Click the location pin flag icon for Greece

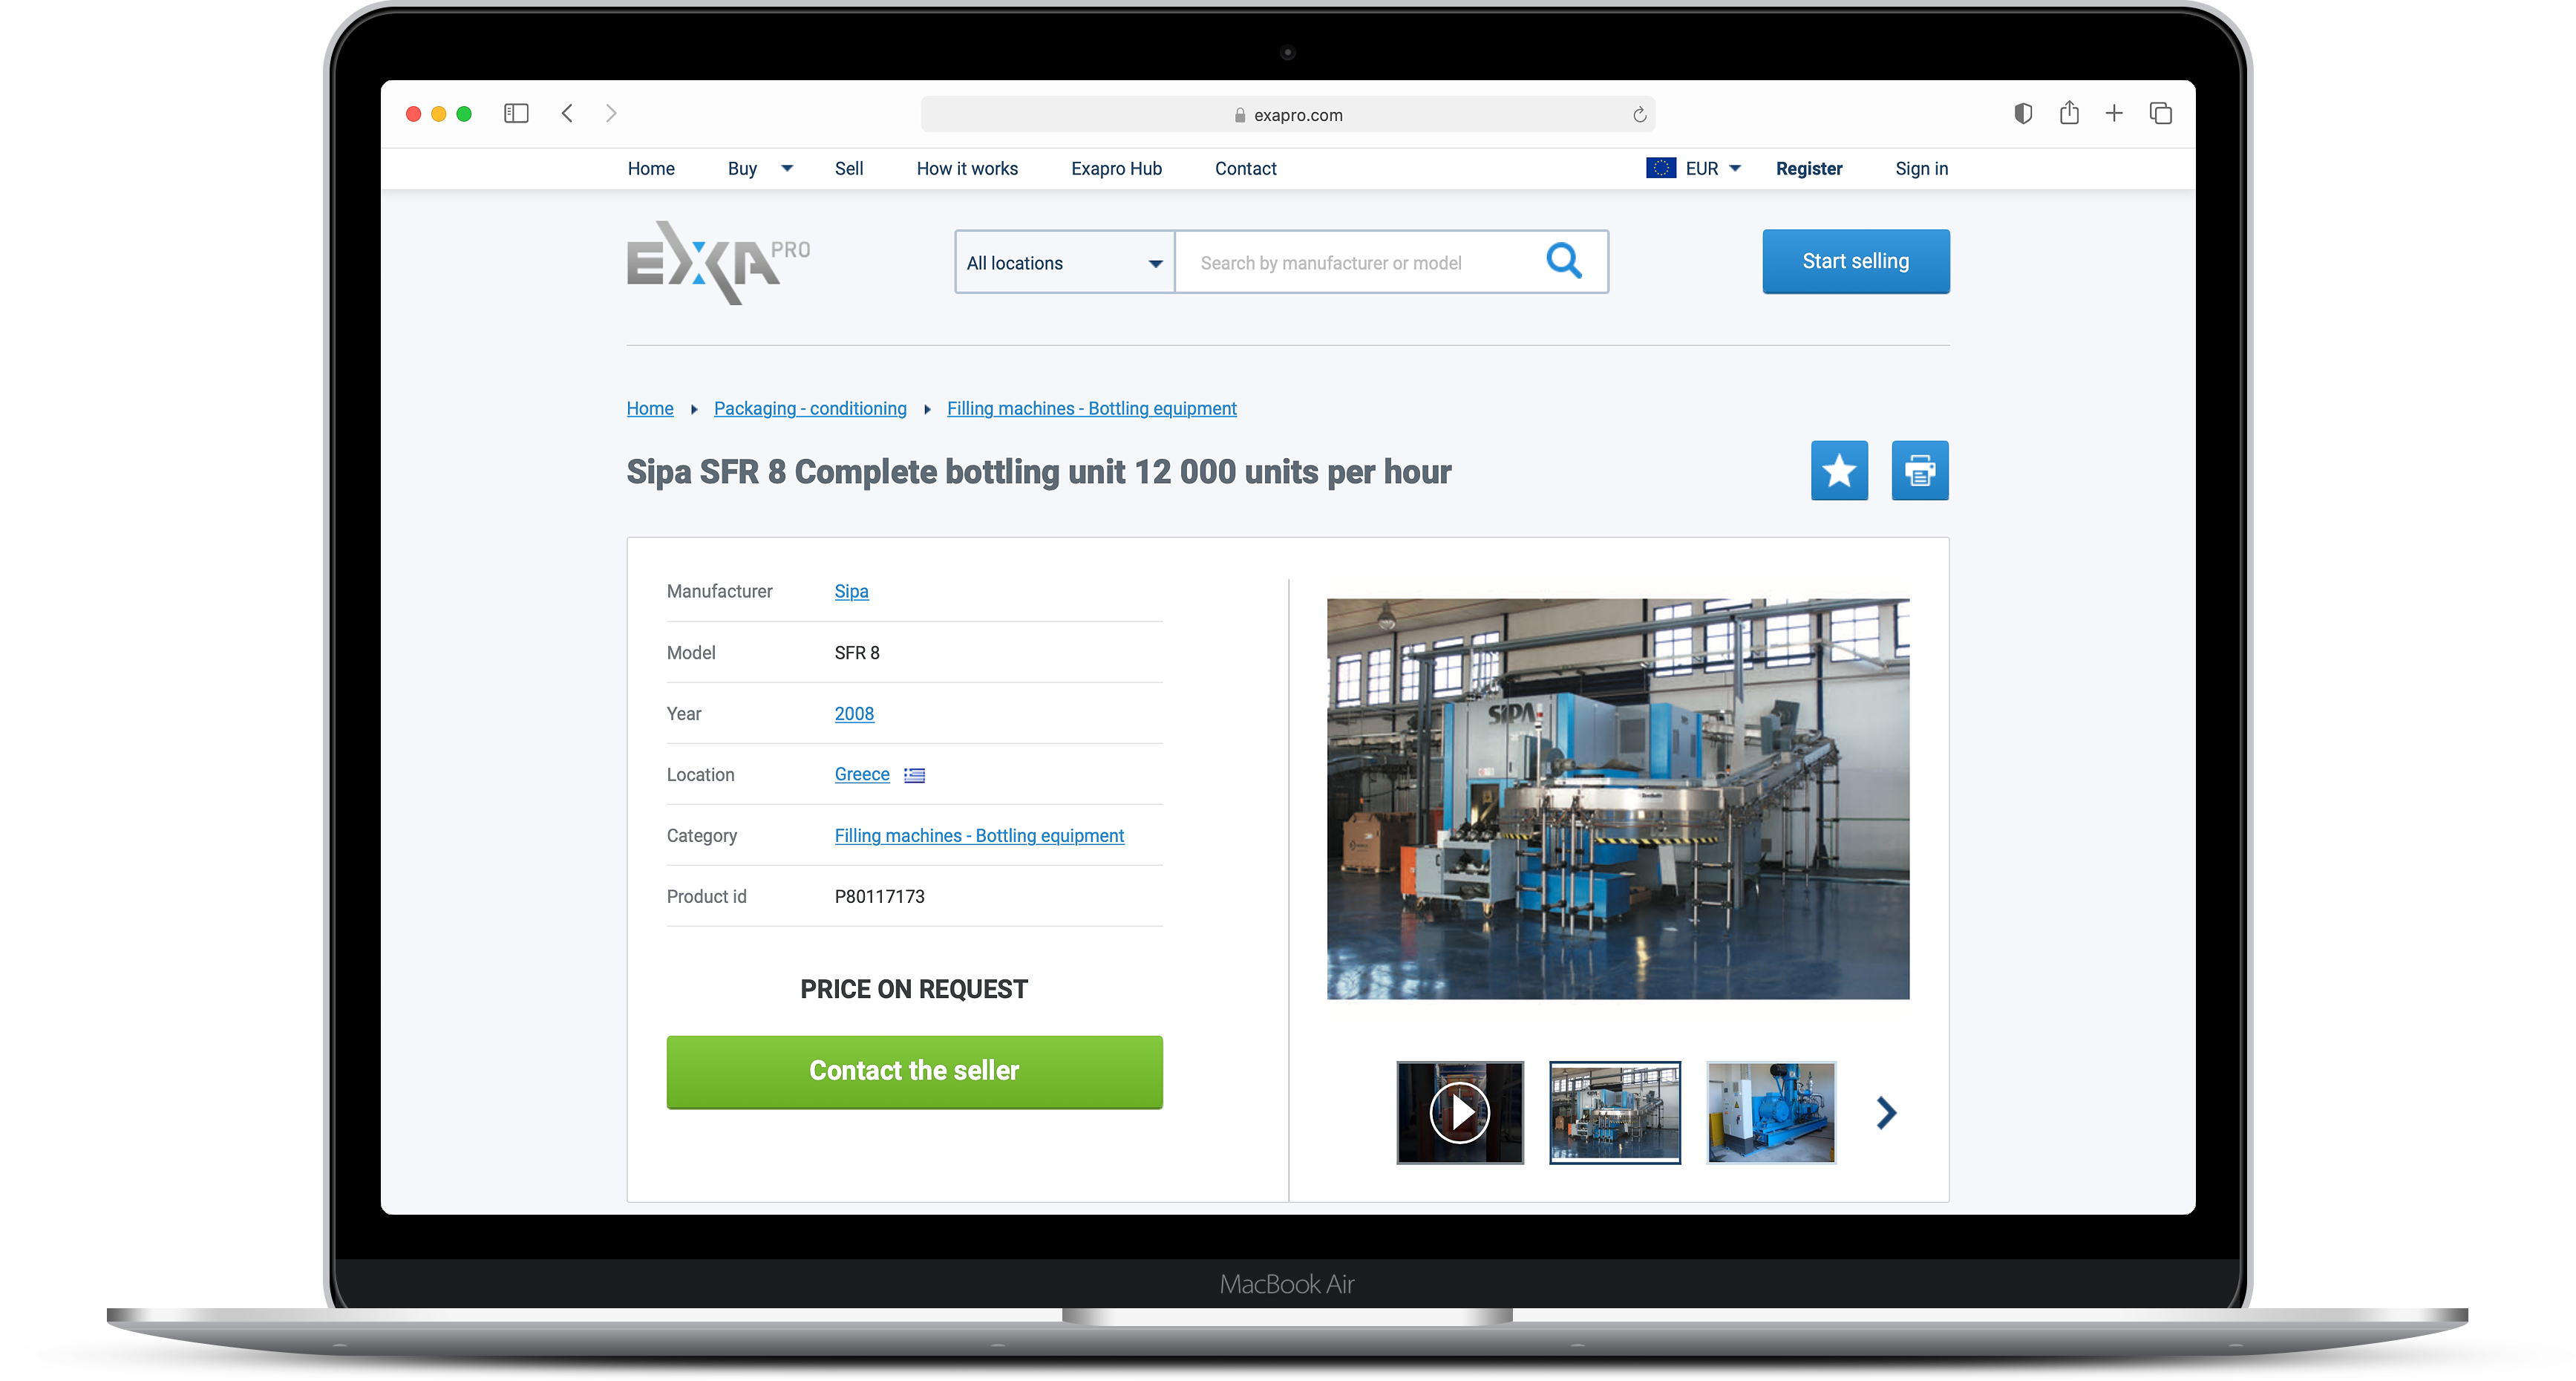915,774
